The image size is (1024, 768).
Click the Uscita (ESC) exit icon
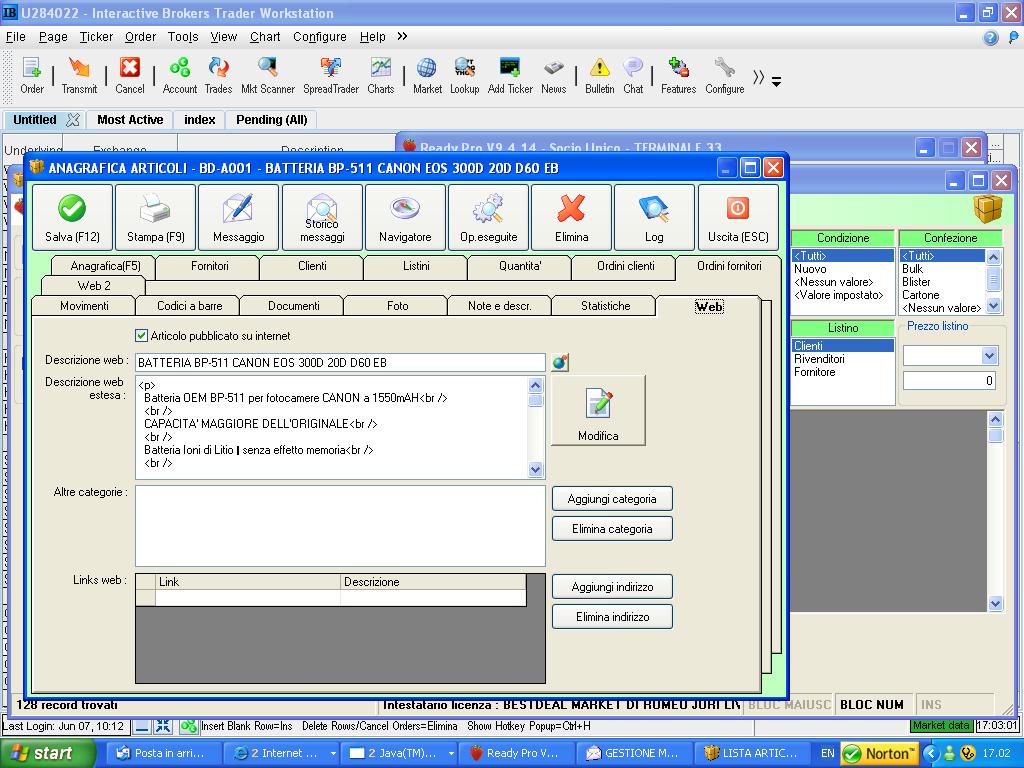tap(738, 217)
